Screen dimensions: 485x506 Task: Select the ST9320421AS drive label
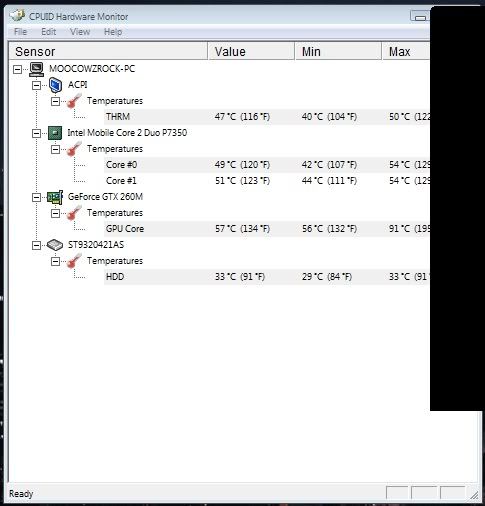tap(96, 245)
